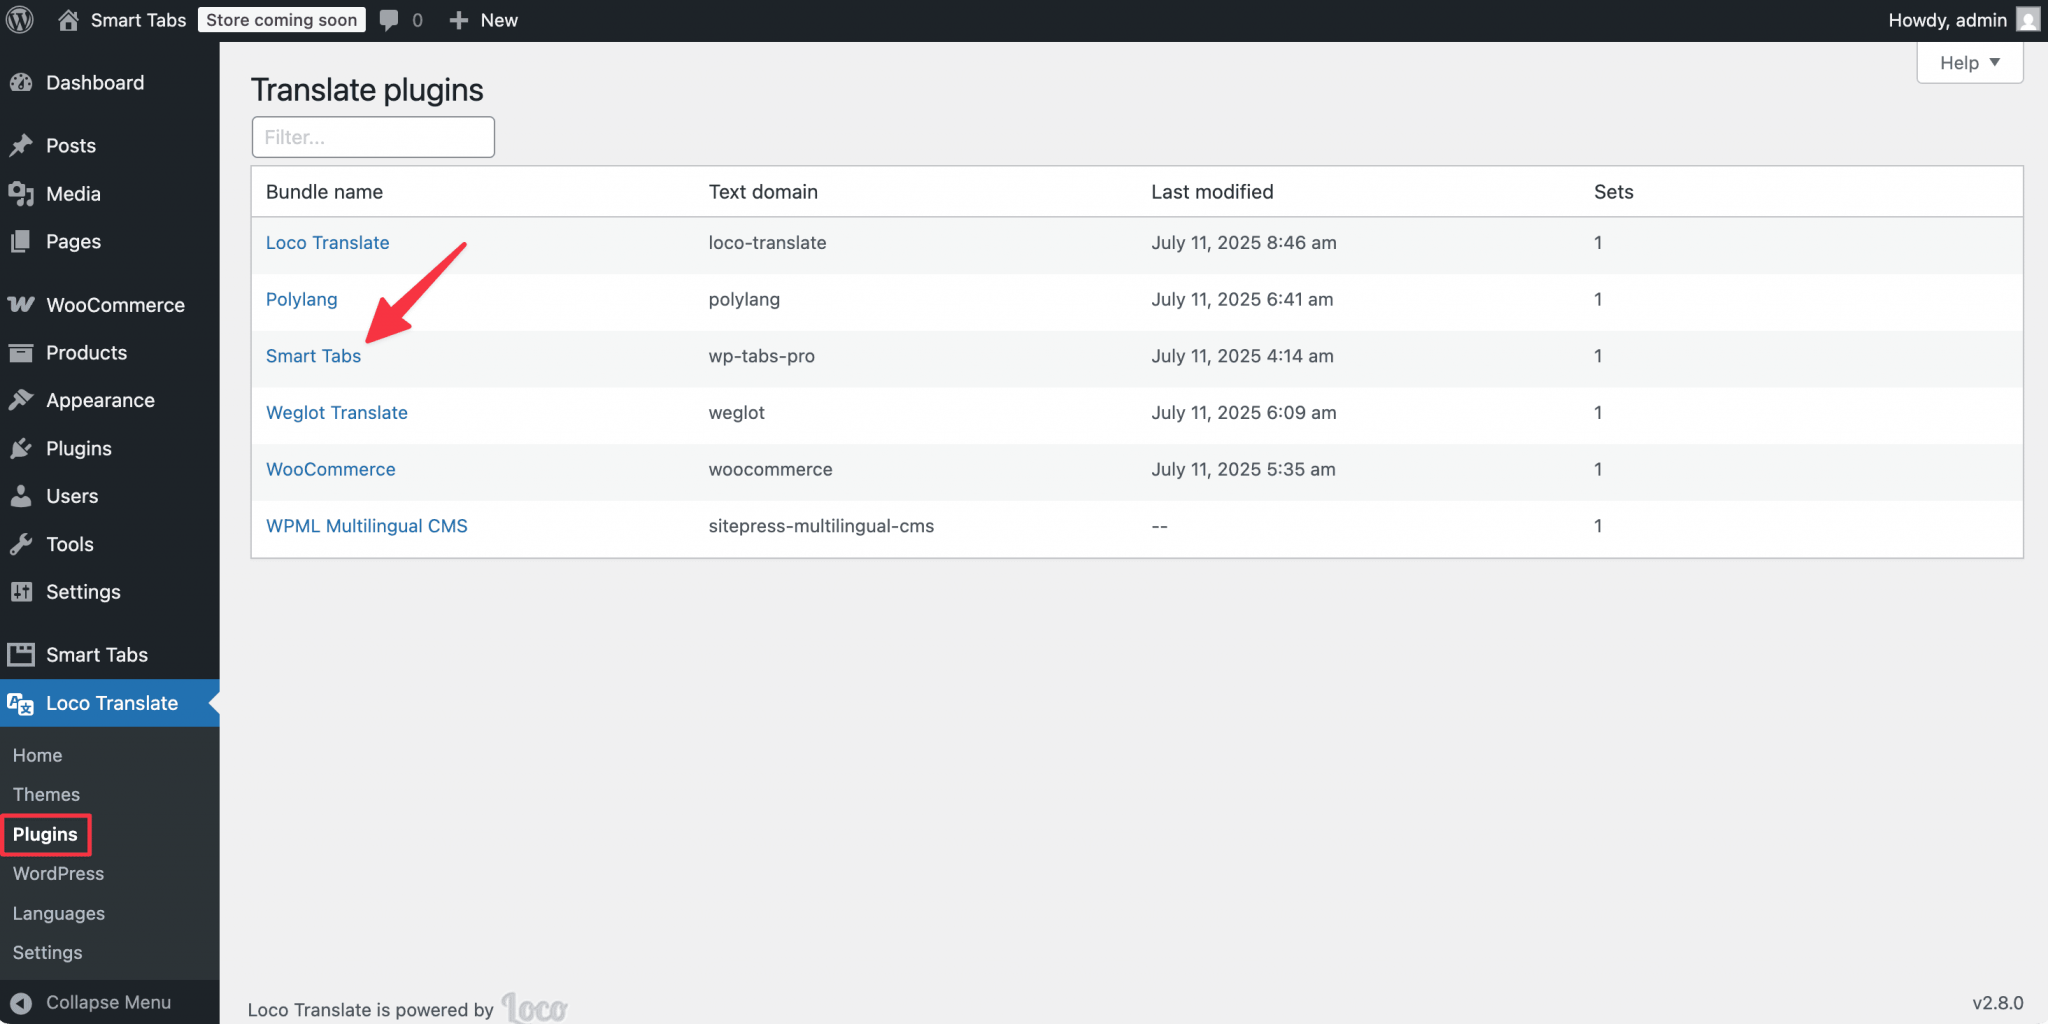Open WooCommerce via its sidebar icon
Viewport: 2048px width, 1024px height.
click(x=22, y=305)
